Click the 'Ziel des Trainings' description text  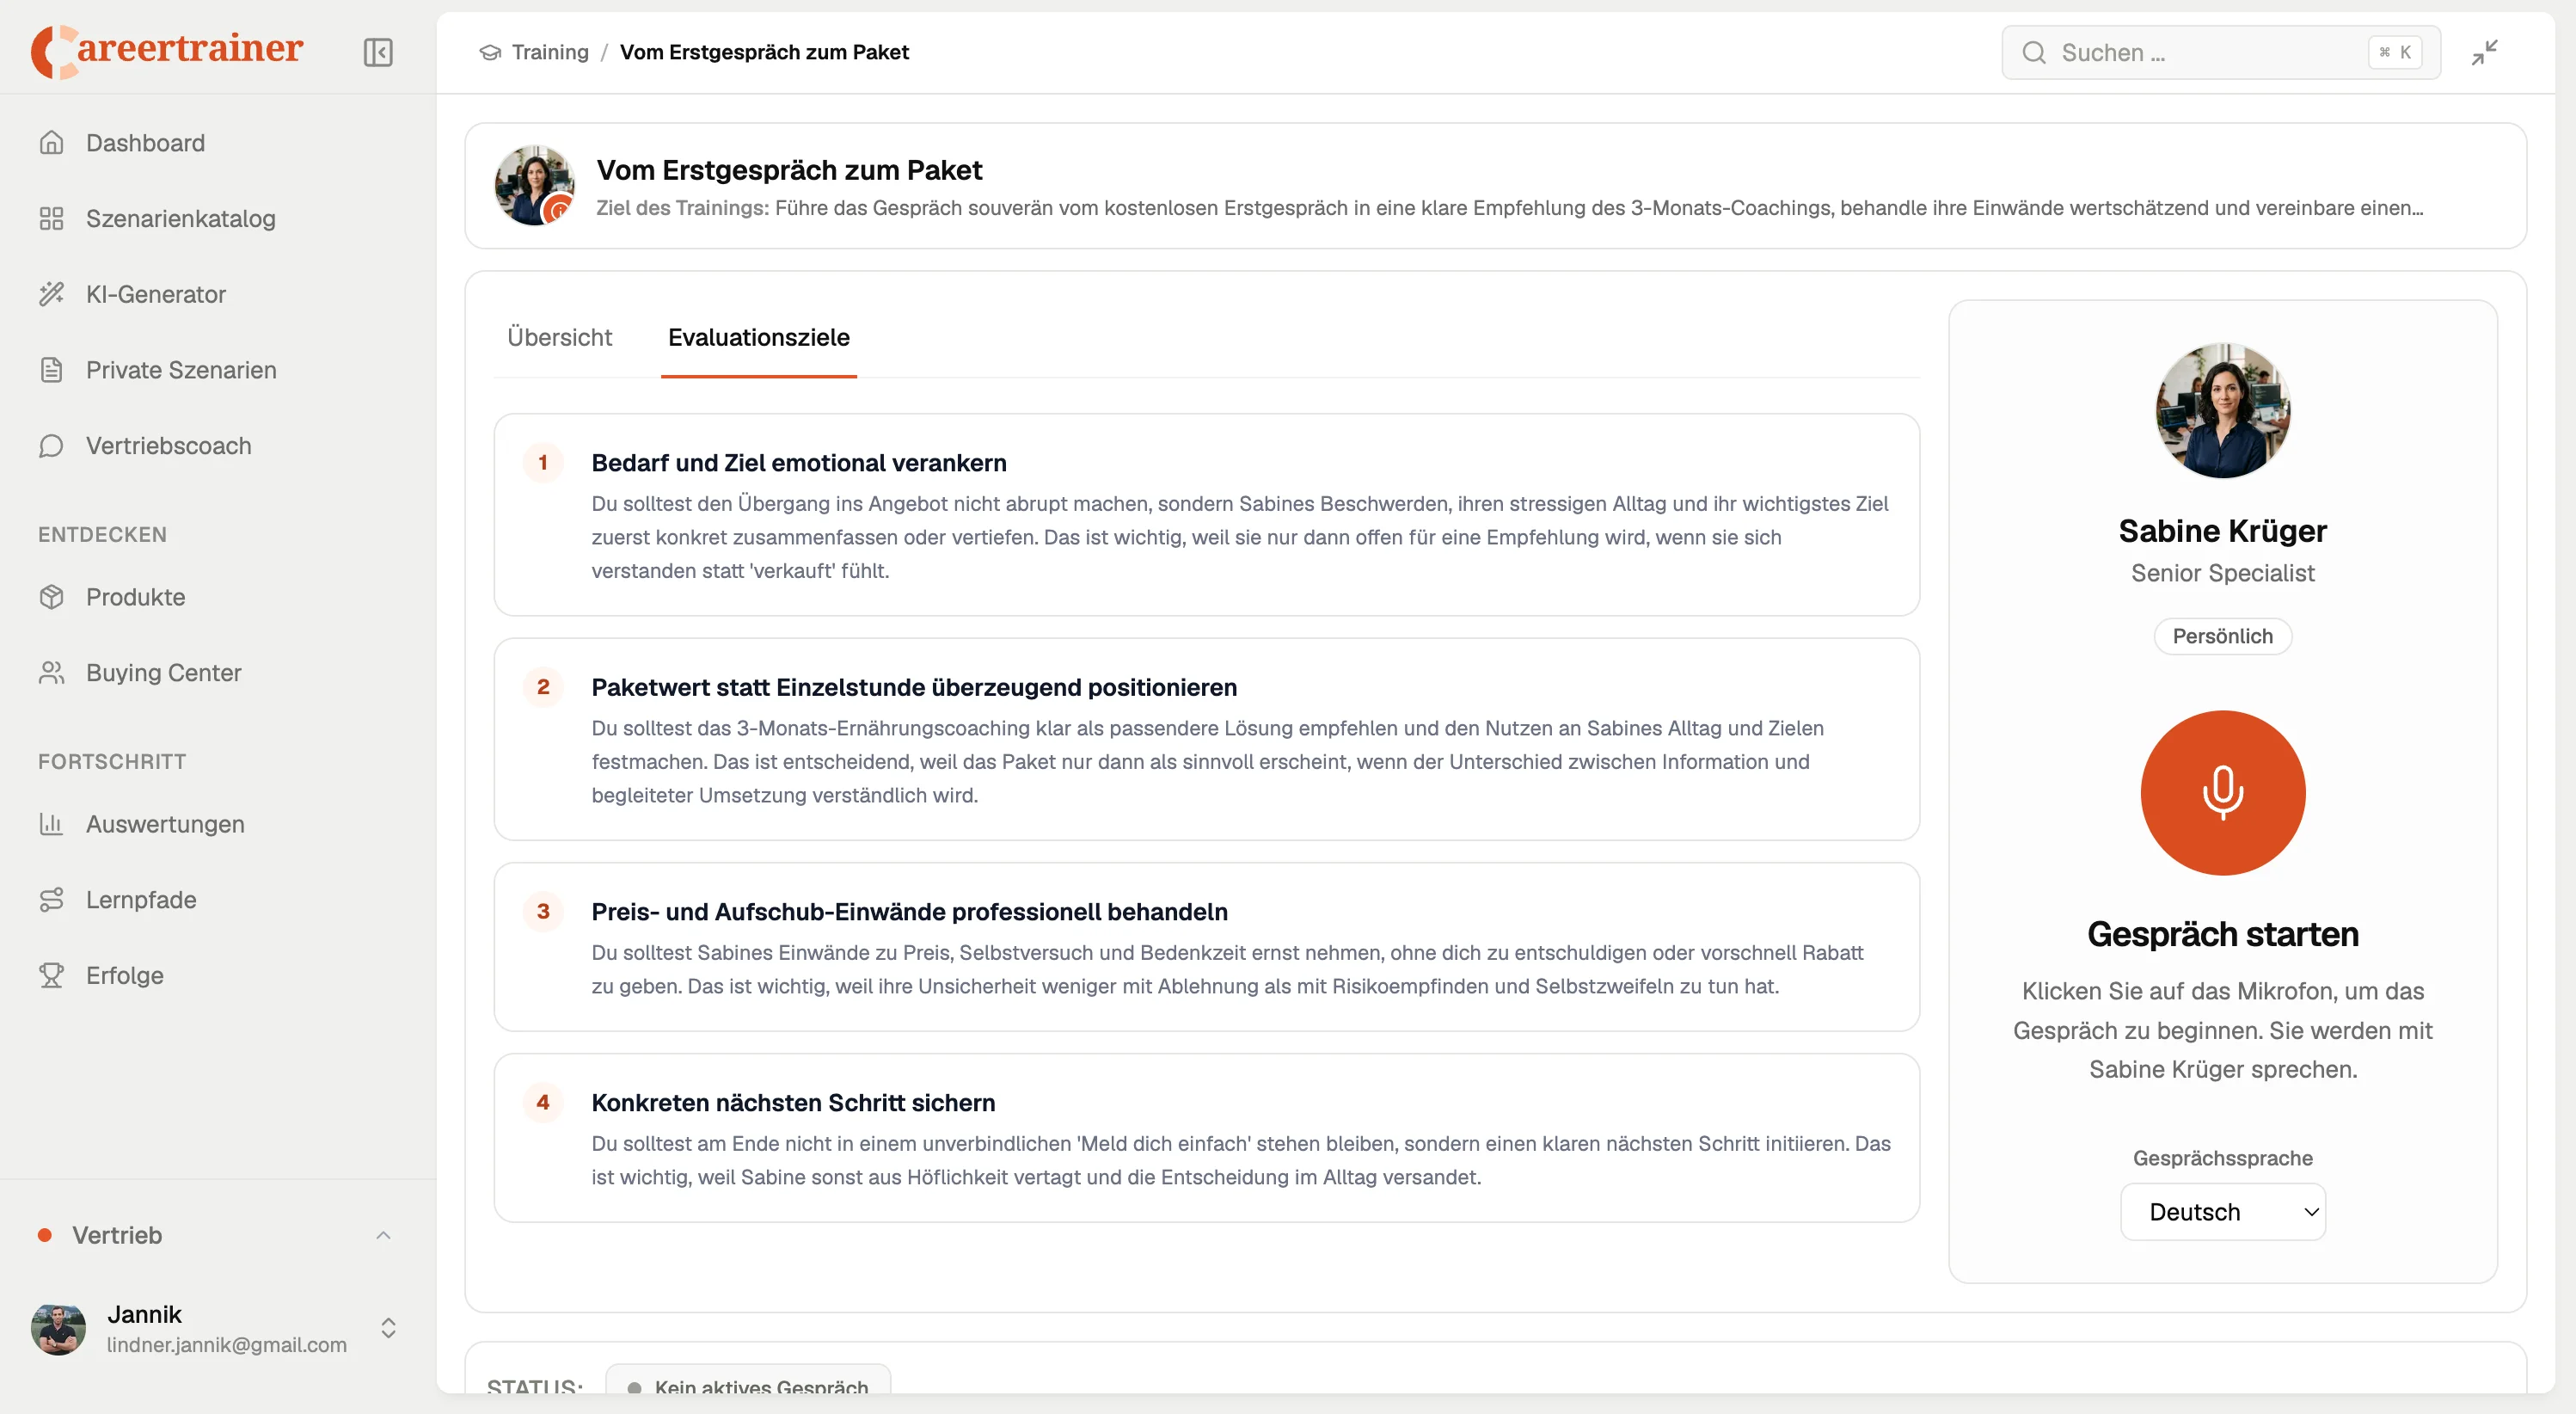(x=1509, y=208)
